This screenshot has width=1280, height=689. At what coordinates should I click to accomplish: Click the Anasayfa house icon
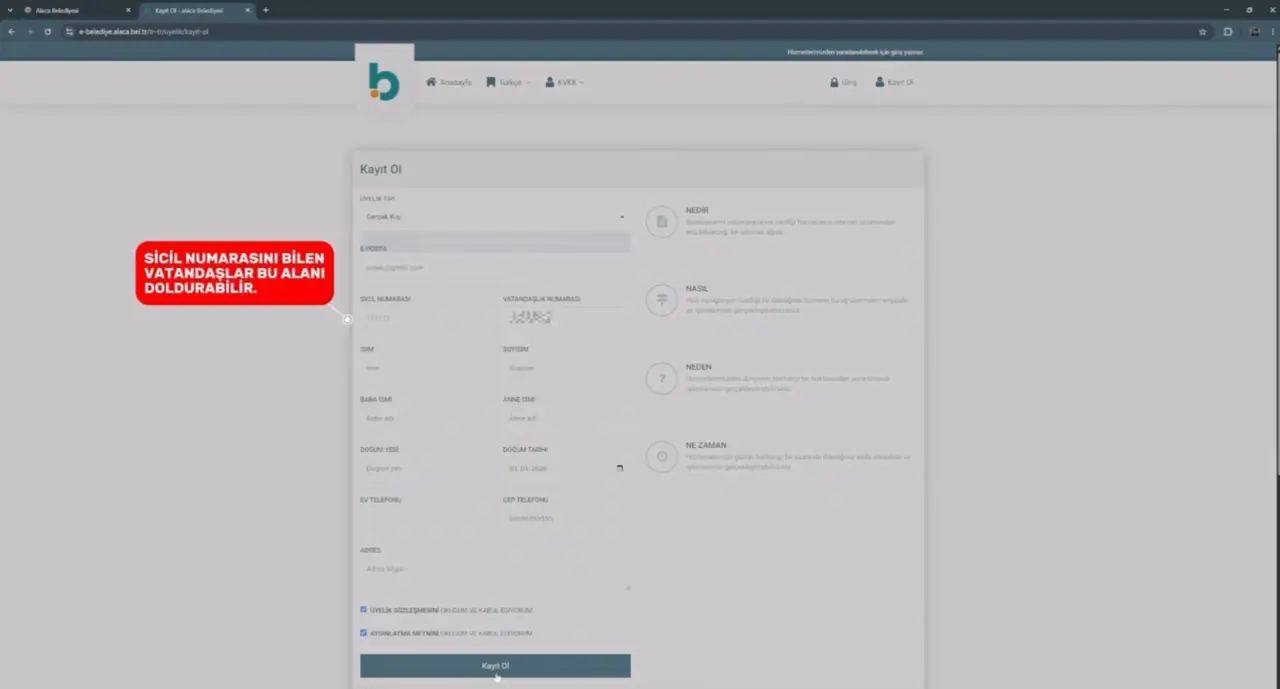(431, 82)
